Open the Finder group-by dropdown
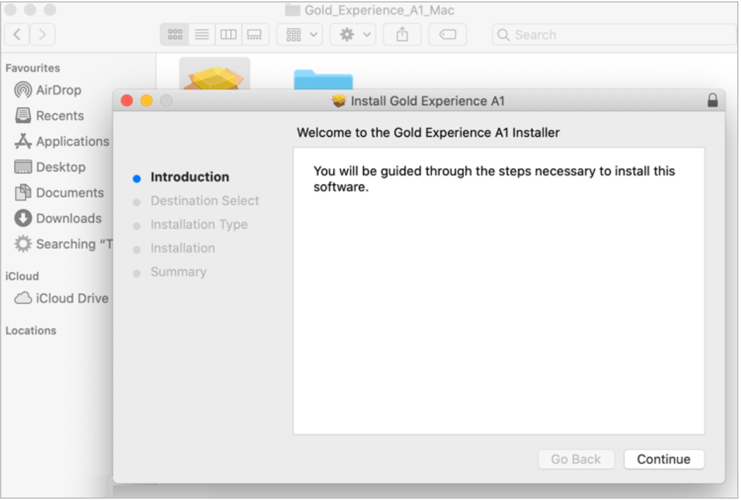Viewport: 741px width, 500px height. tap(300, 34)
